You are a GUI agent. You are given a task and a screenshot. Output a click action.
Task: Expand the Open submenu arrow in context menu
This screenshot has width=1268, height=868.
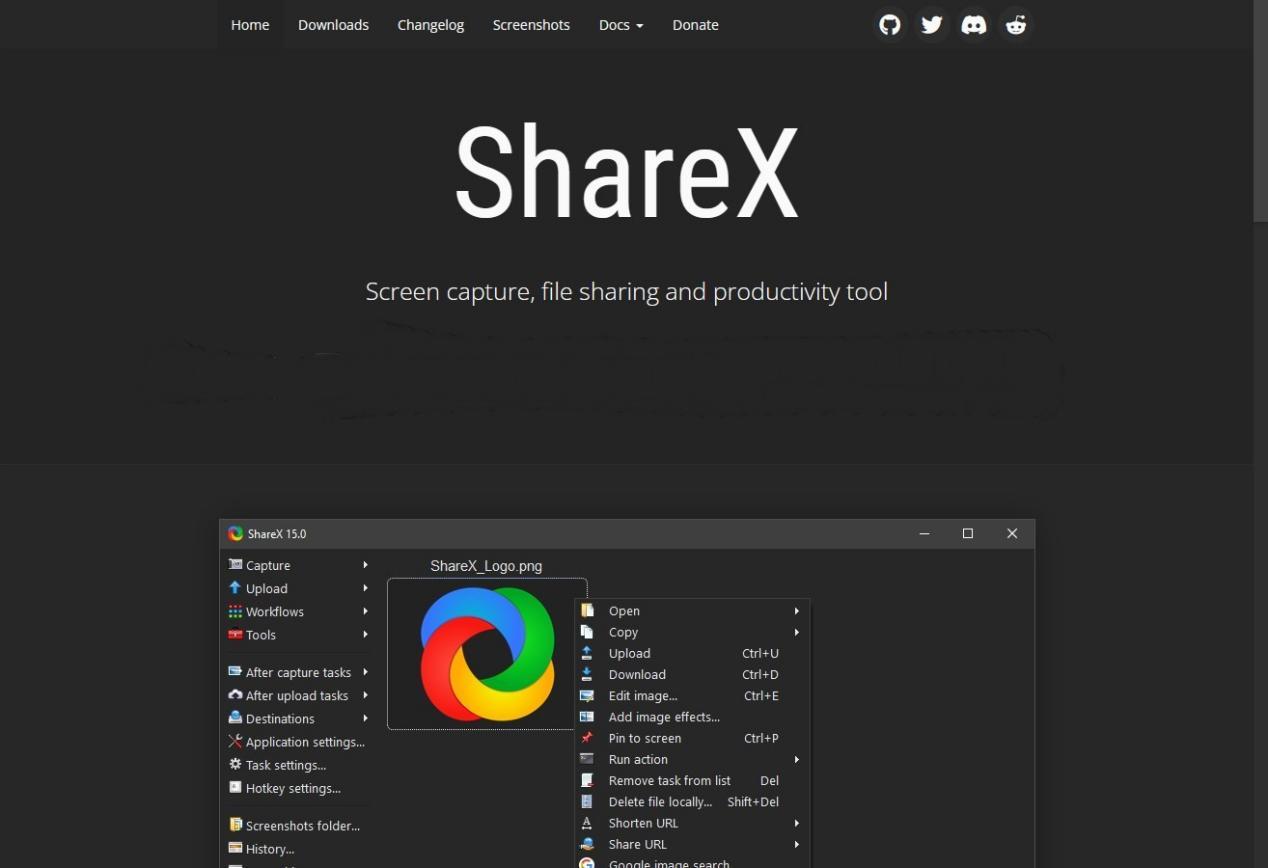click(797, 611)
